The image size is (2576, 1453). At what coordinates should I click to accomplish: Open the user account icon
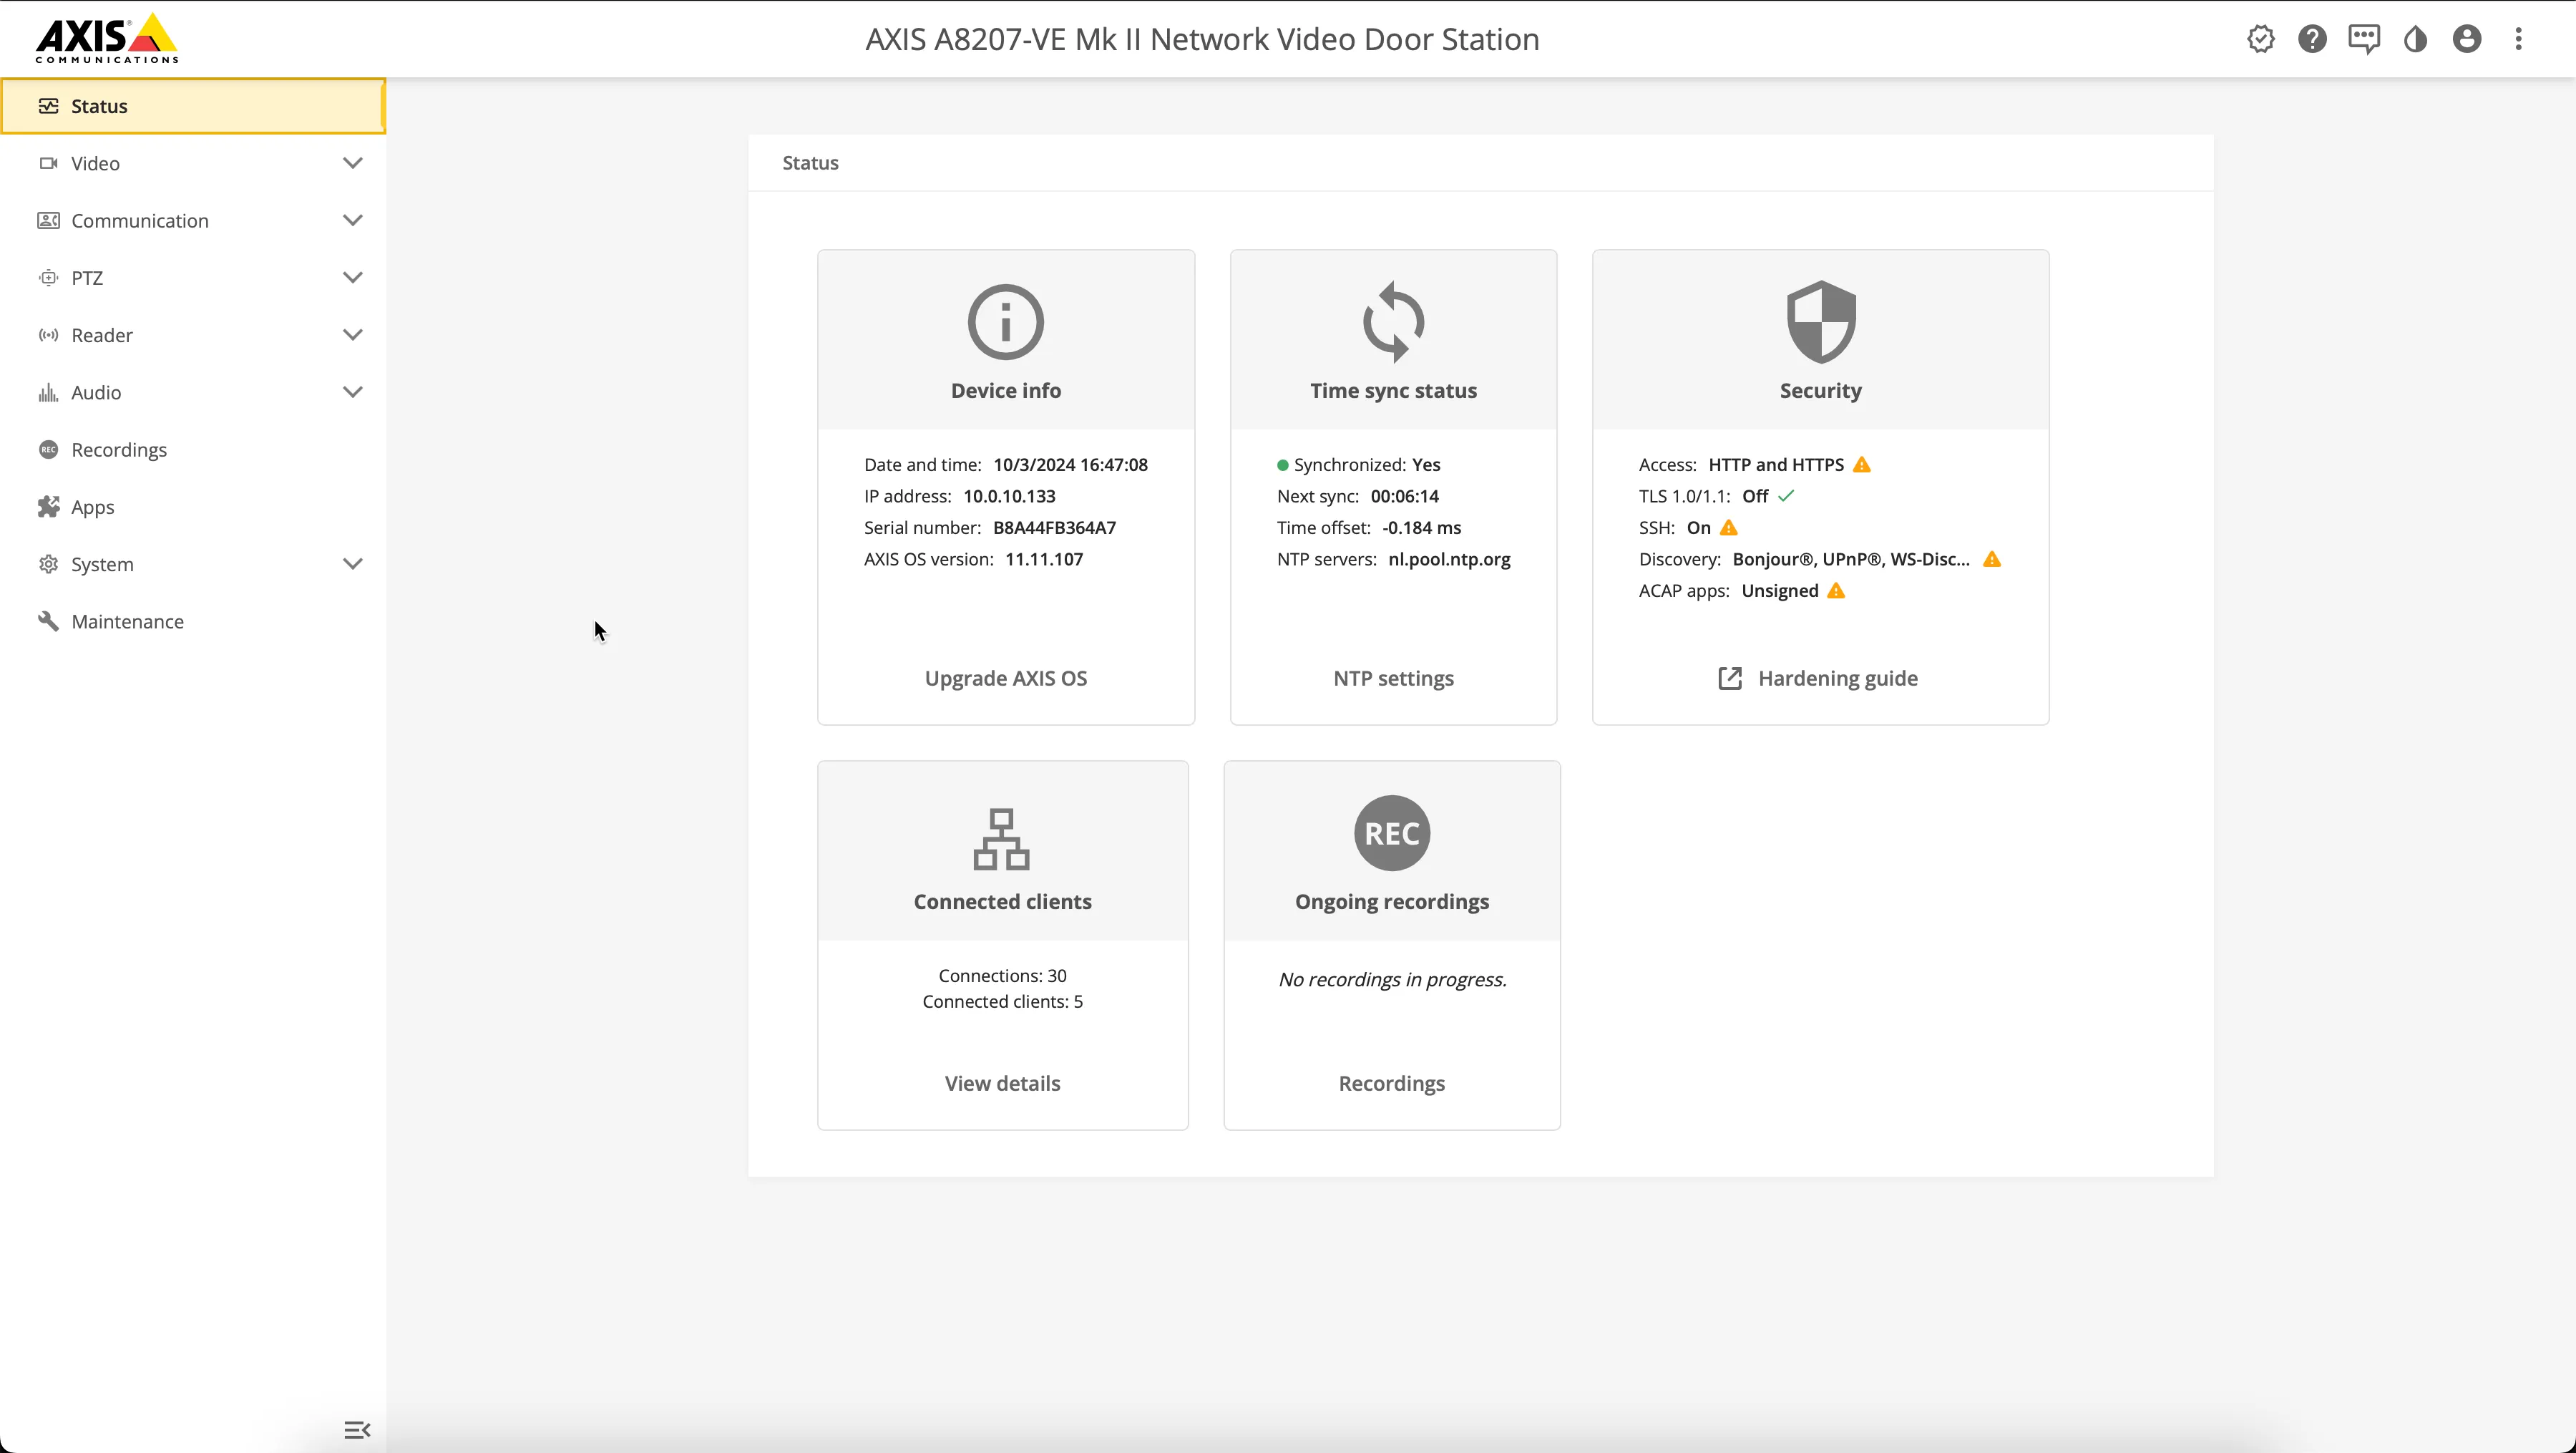2467,39
